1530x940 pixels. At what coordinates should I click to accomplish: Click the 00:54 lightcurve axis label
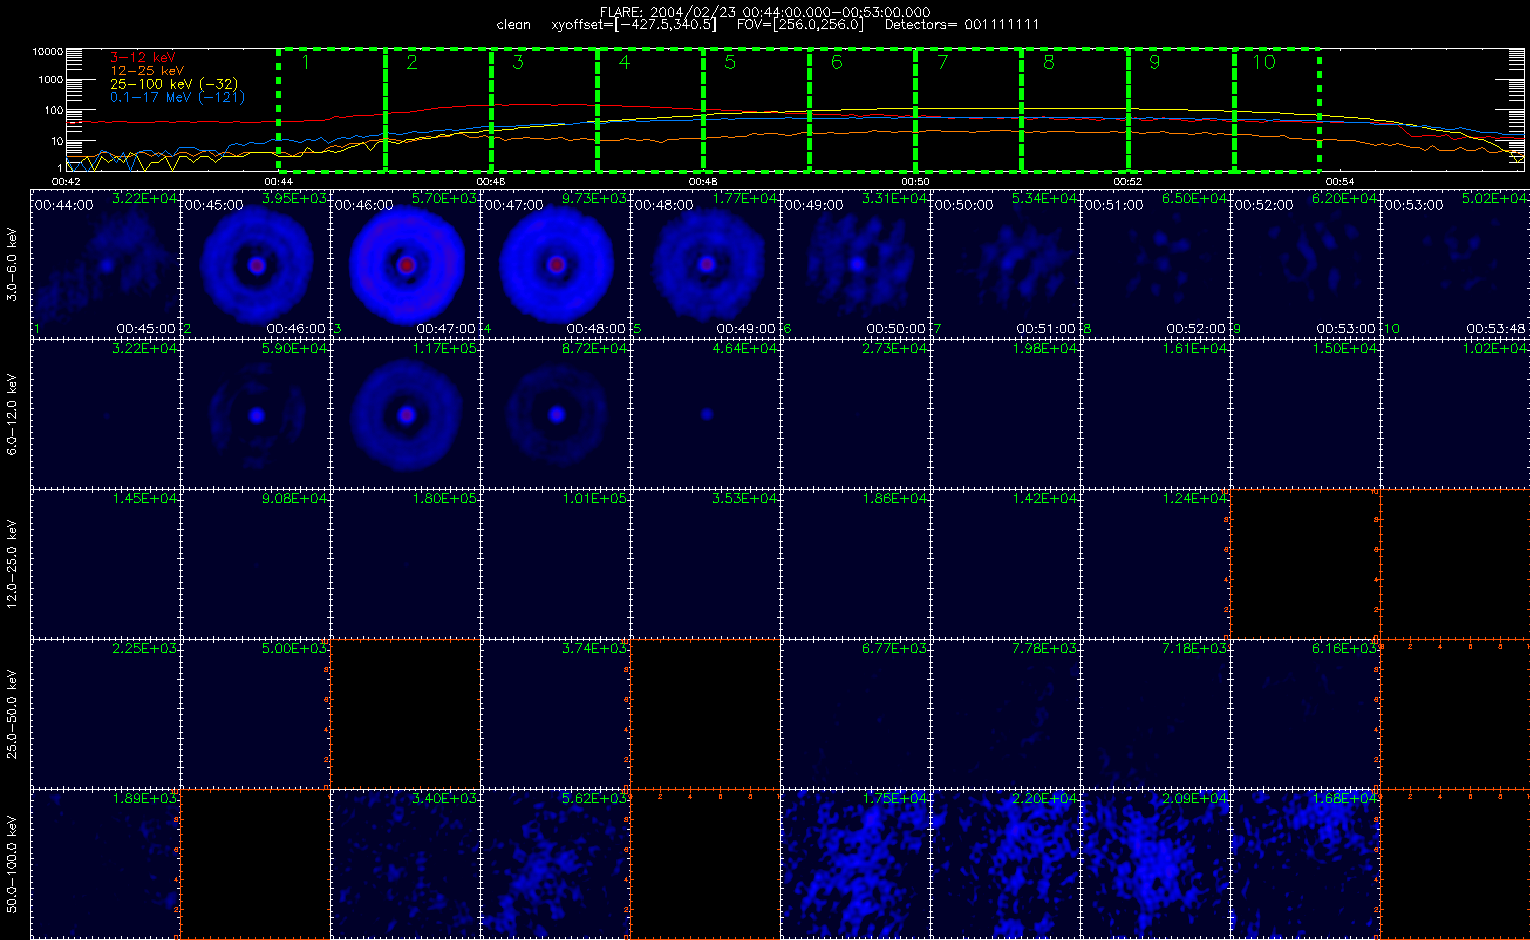point(1340,181)
